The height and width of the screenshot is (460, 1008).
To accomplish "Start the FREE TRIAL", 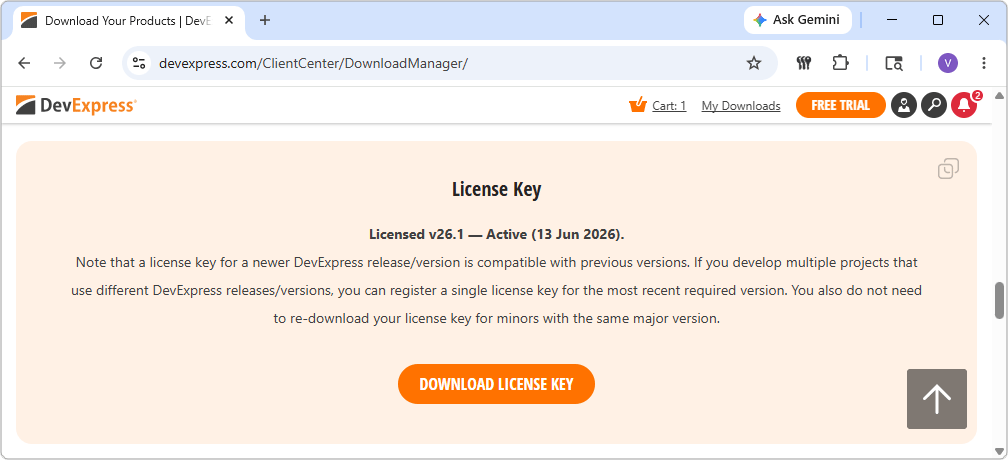I will (x=840, y=105).
